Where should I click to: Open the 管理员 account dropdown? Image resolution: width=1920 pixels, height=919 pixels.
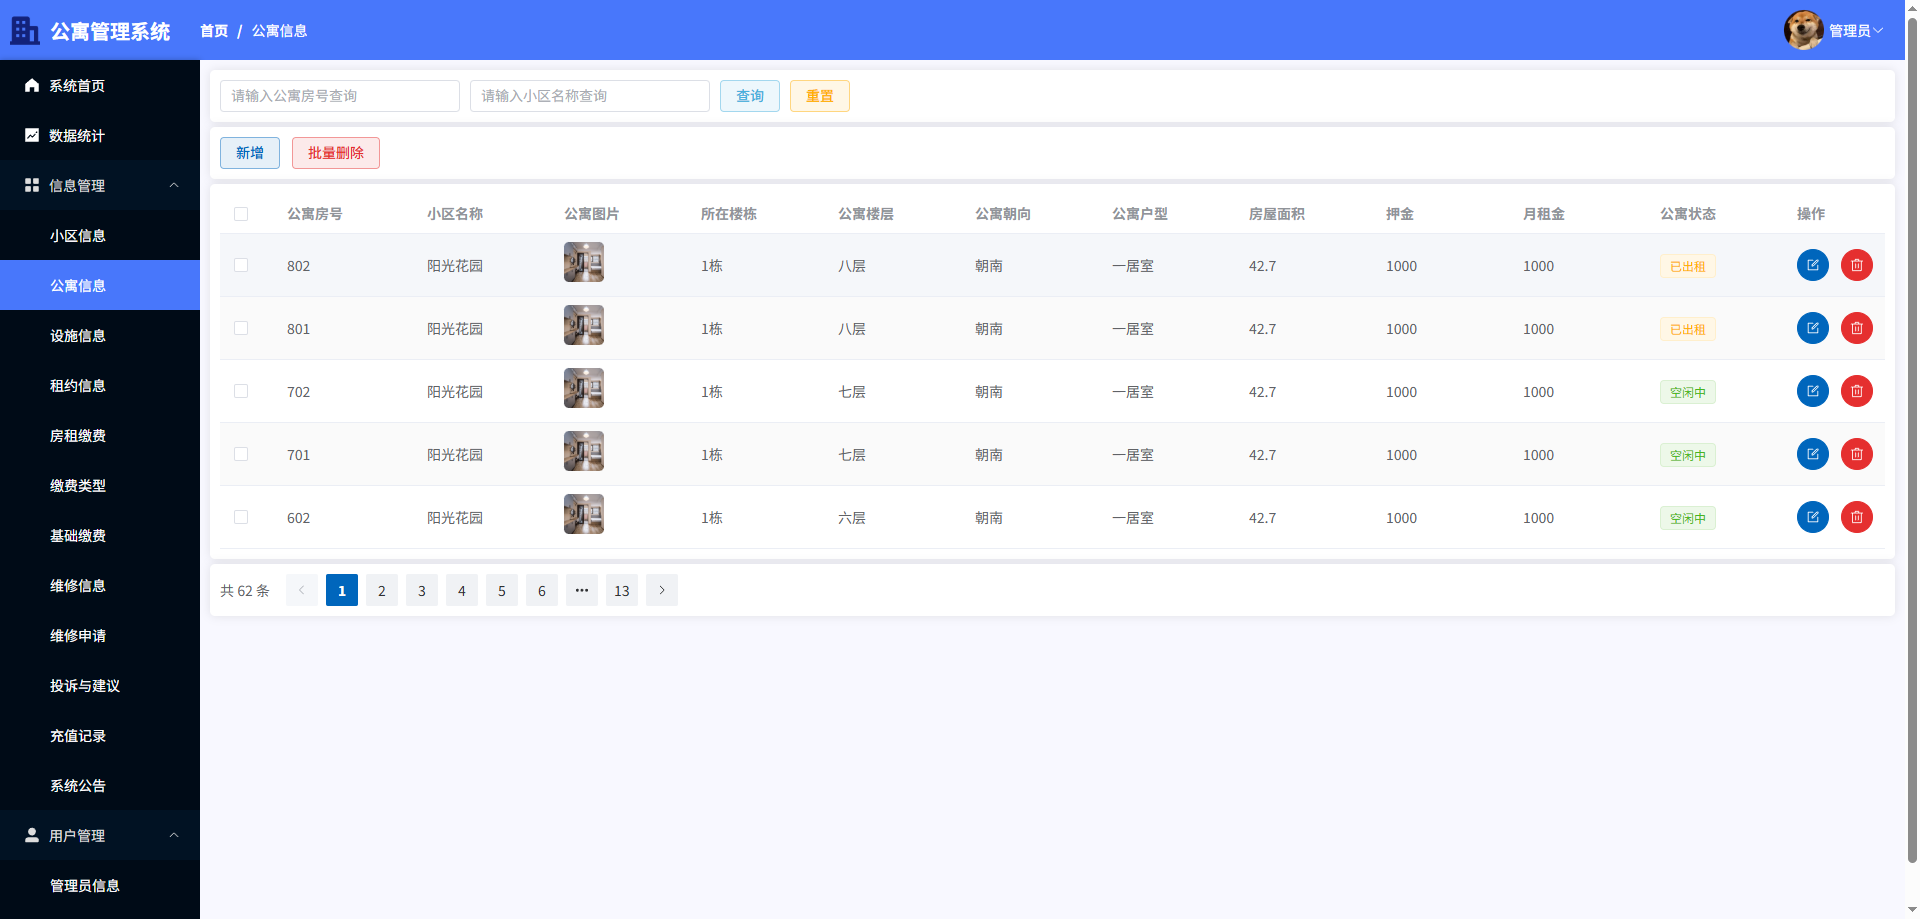pyautogui.click(x=1856, y=31)
